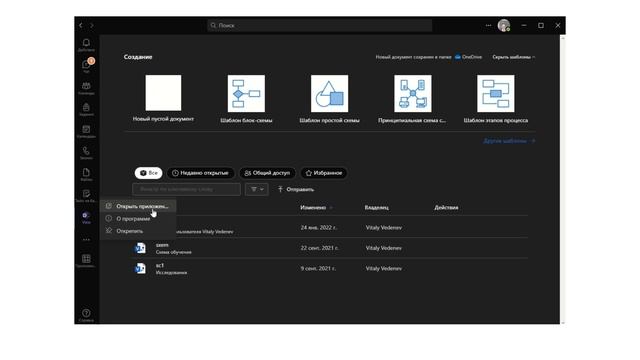The image size is (640, 360).
Task: Choose Открыть приложение in context menu
Action: (x=138, y=206)
